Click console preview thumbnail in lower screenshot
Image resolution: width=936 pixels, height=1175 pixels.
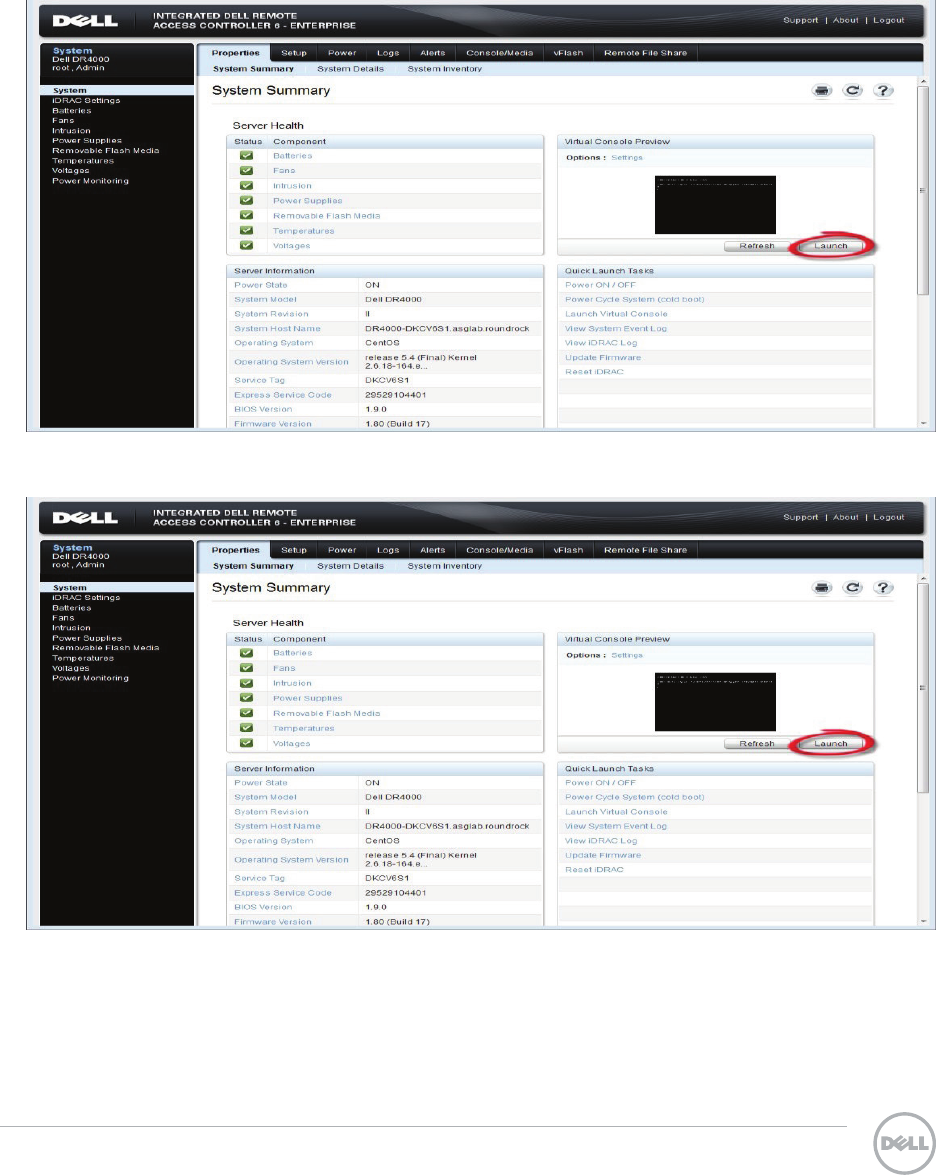pos(715,702)
